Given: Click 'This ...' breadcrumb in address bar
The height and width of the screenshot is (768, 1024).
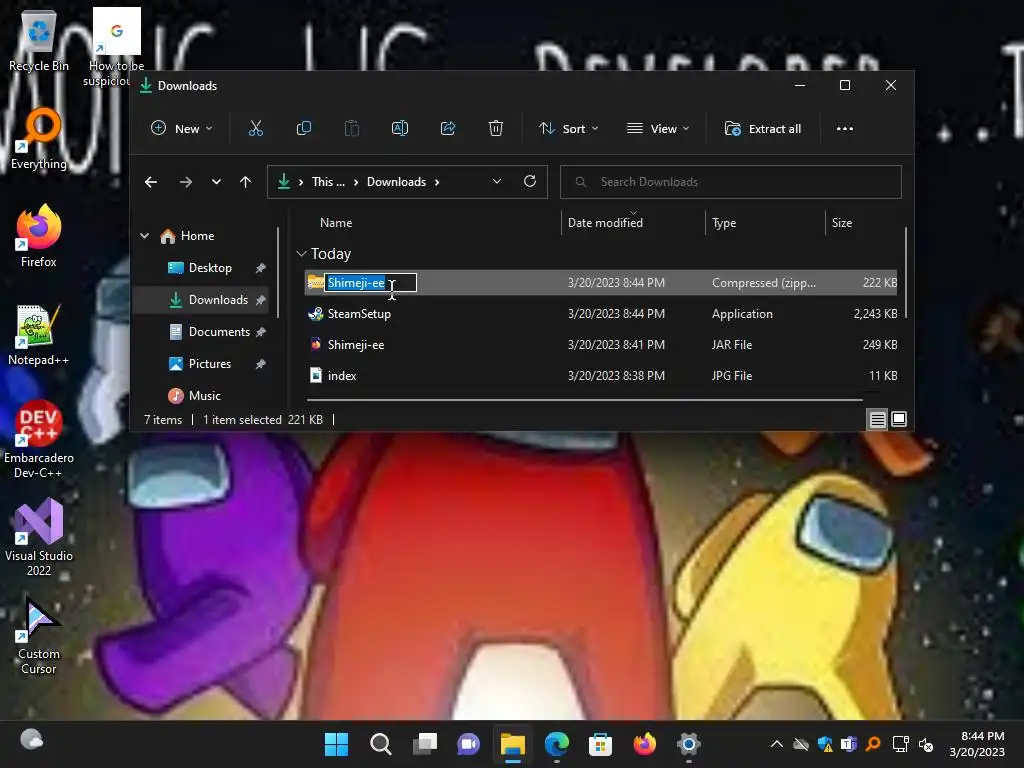Looking at the screenshot, I should coord(328,182).
